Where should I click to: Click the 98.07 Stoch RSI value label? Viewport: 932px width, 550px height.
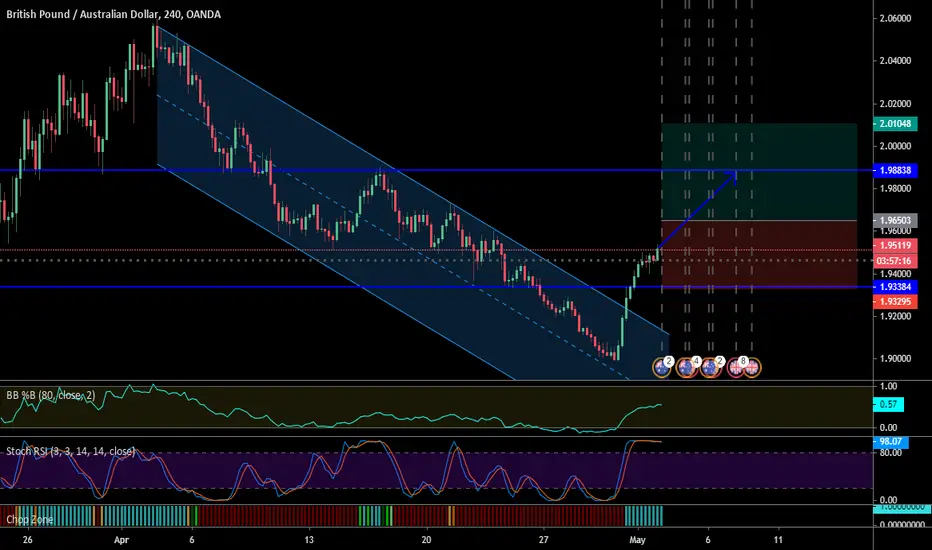click(890, 442)
